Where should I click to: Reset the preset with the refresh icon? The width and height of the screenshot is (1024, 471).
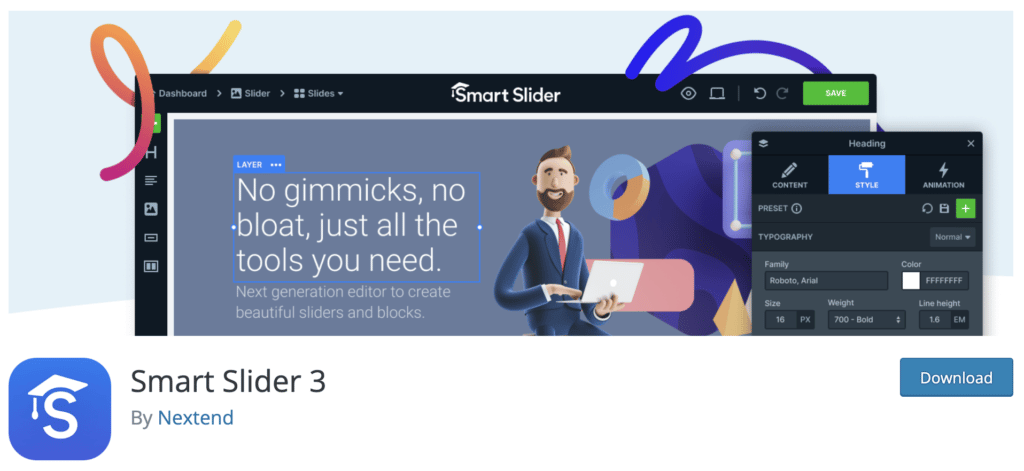(927, 208)
